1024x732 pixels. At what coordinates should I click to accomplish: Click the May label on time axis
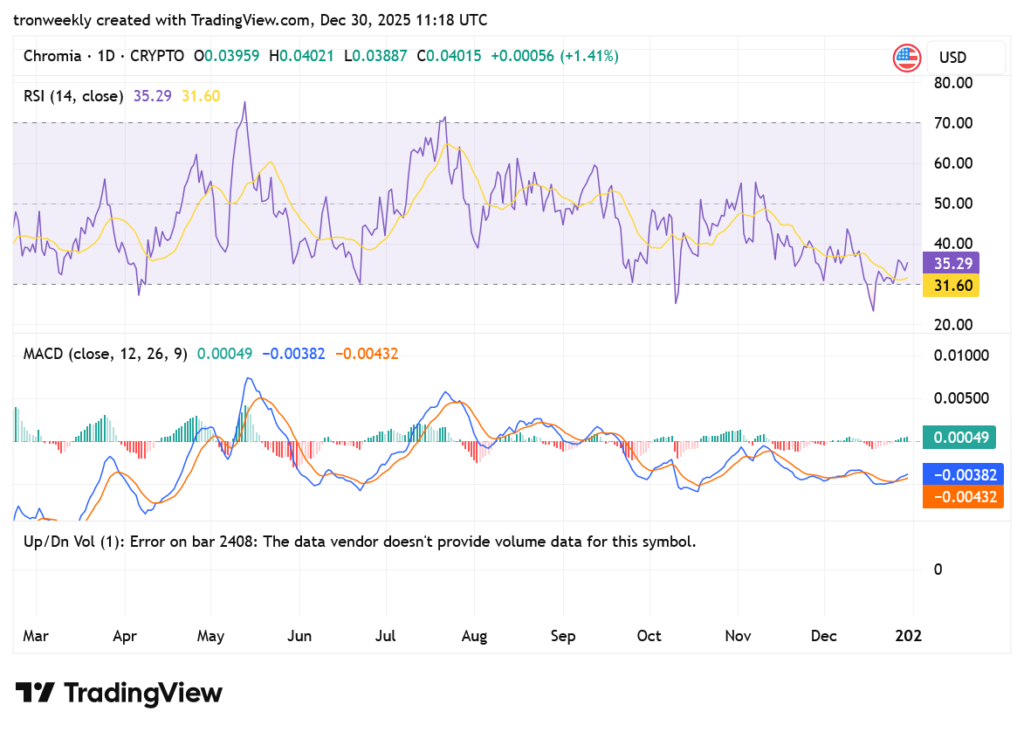click(x=210, y=636)
